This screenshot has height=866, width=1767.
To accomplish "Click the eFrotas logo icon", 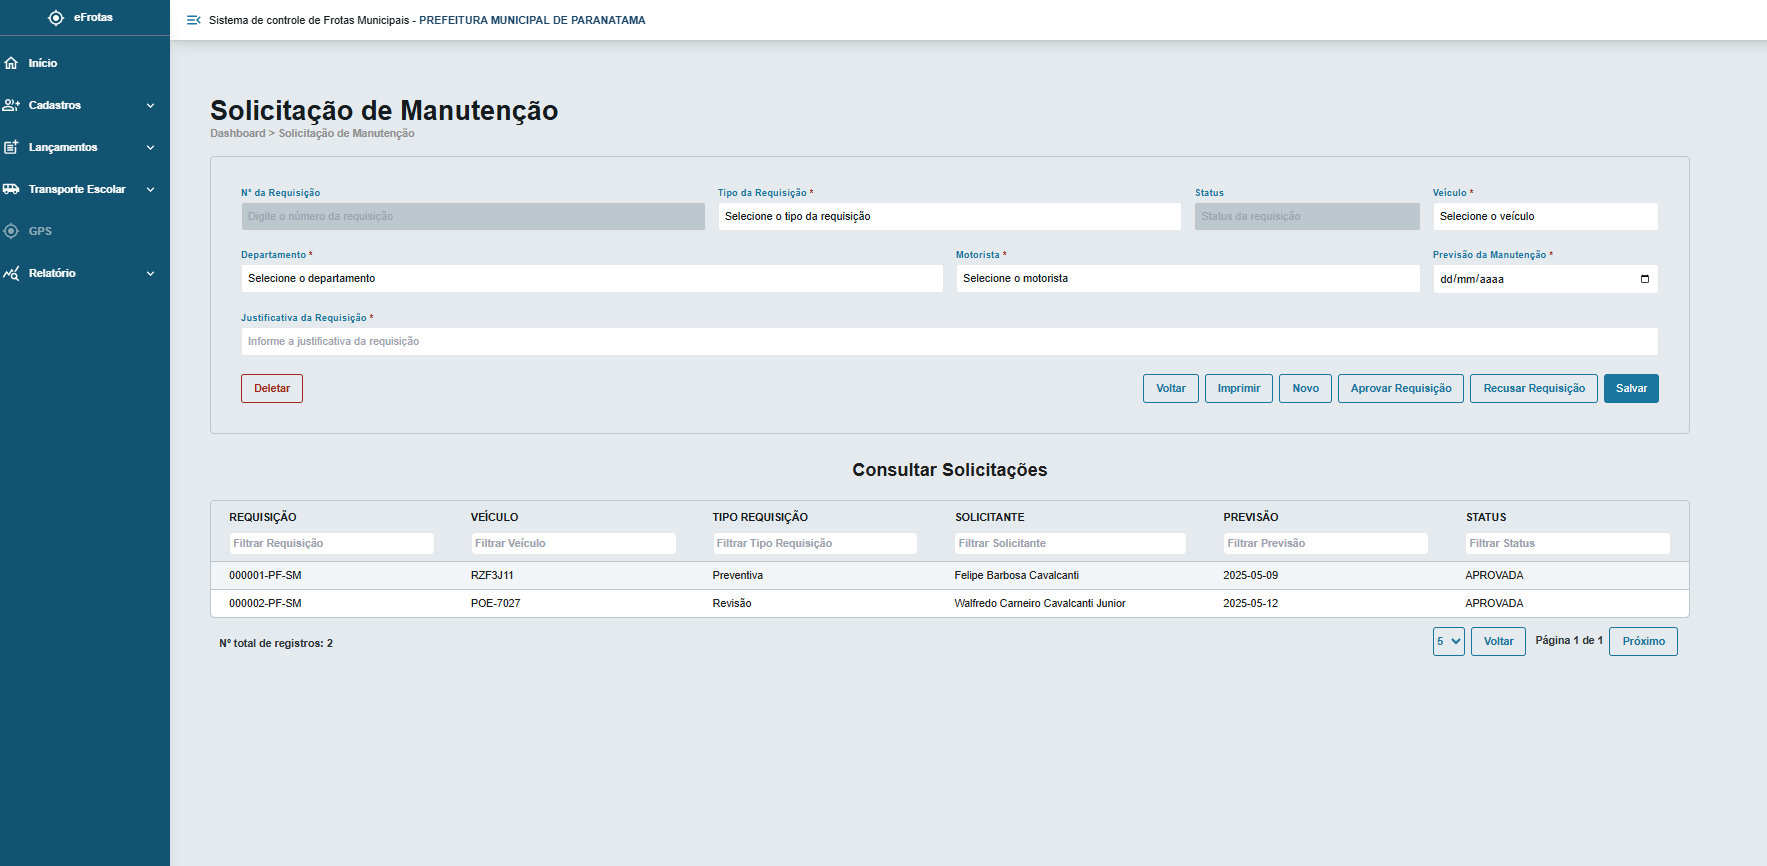I will [x=56, y=18].
